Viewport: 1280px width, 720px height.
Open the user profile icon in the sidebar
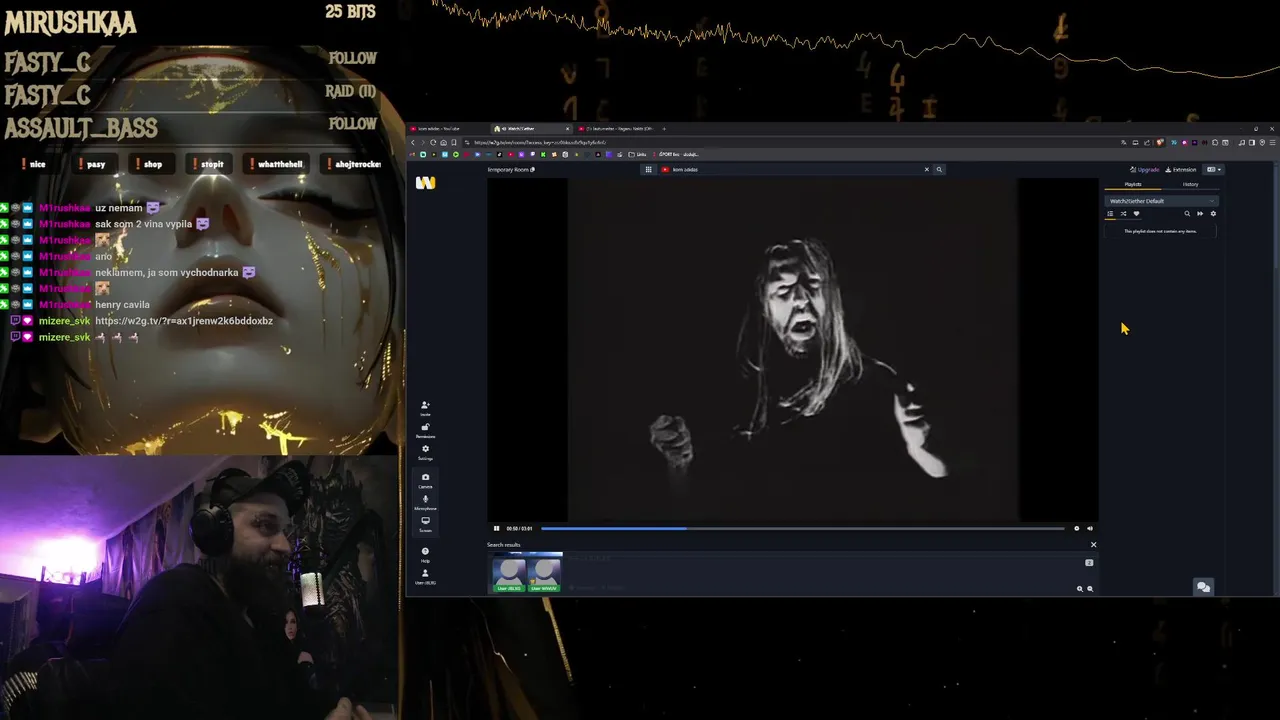(425, 575)
